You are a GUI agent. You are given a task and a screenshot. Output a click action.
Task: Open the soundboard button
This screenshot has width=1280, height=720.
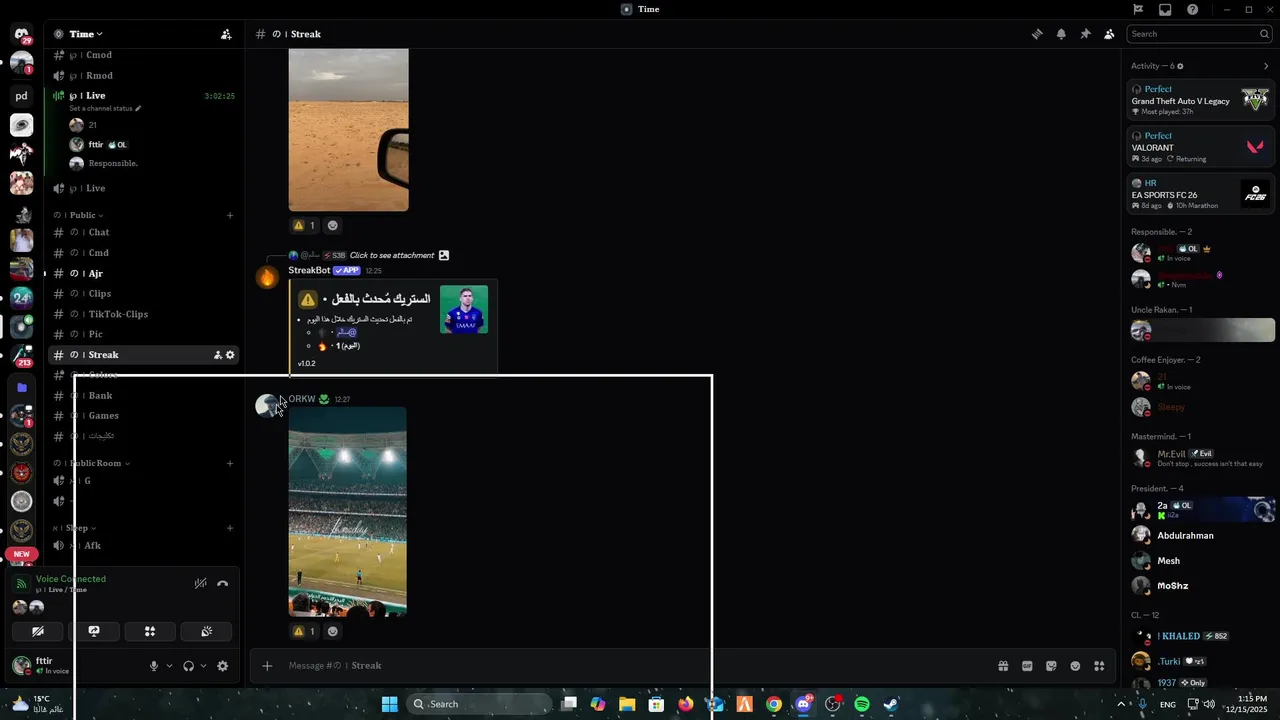[x=206, y=631]
